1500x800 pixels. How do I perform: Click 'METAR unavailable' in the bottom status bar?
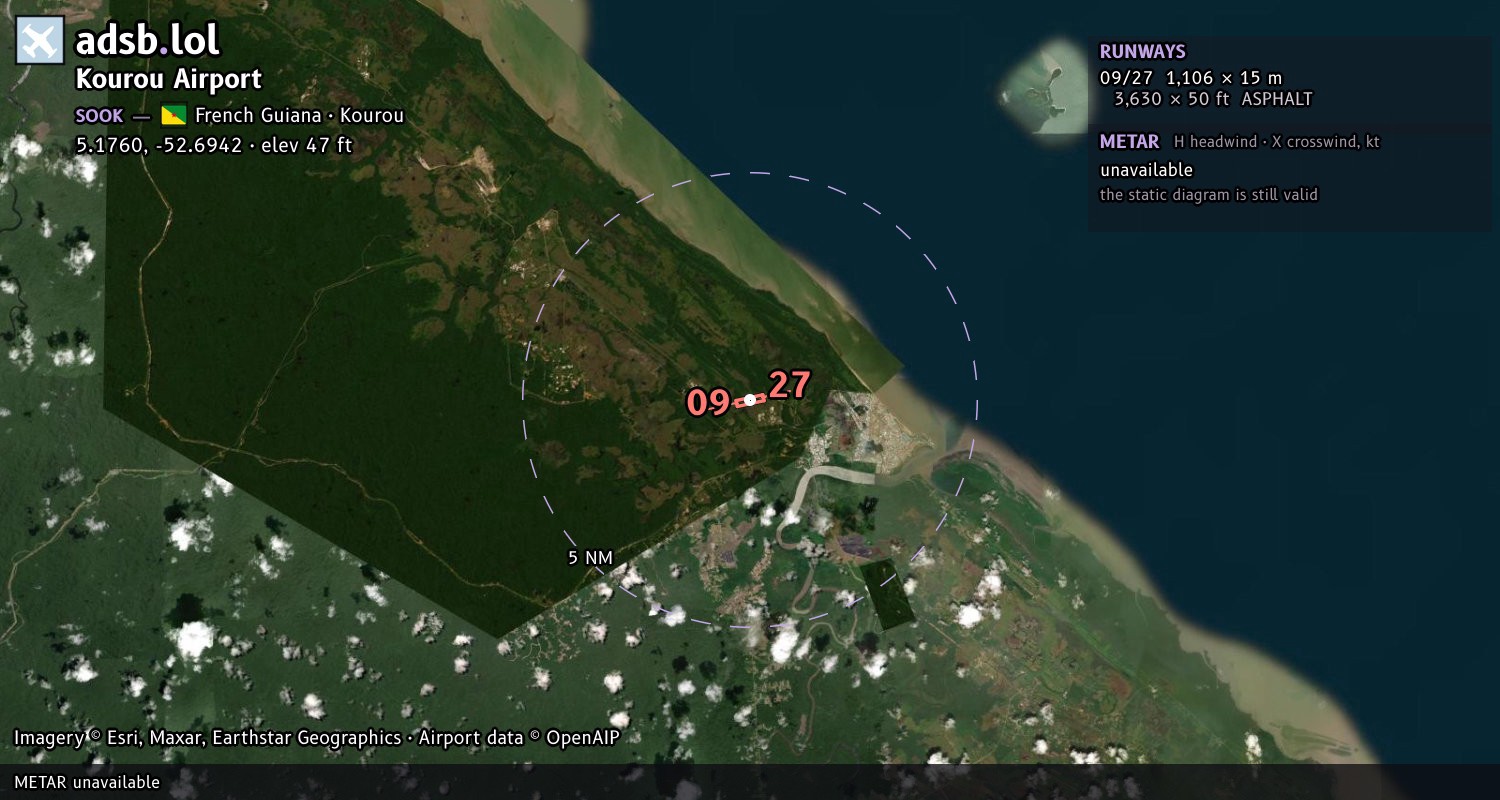point(87,782)
